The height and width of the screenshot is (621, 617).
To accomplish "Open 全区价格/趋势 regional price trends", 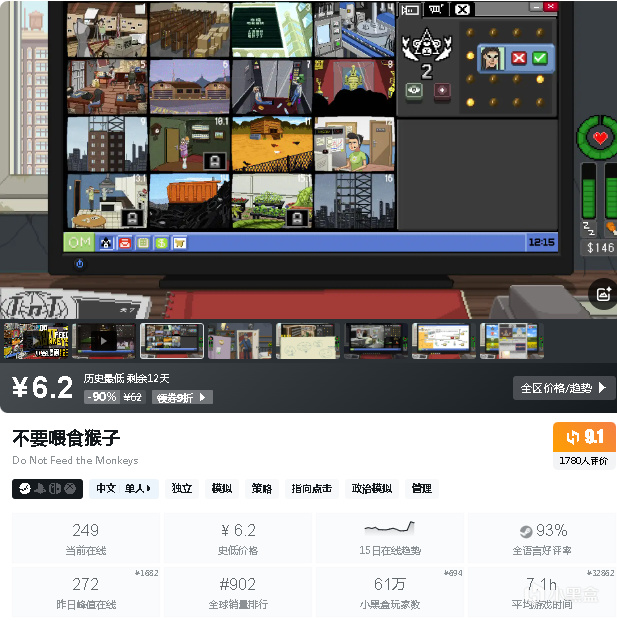I will tap(564, 388).
